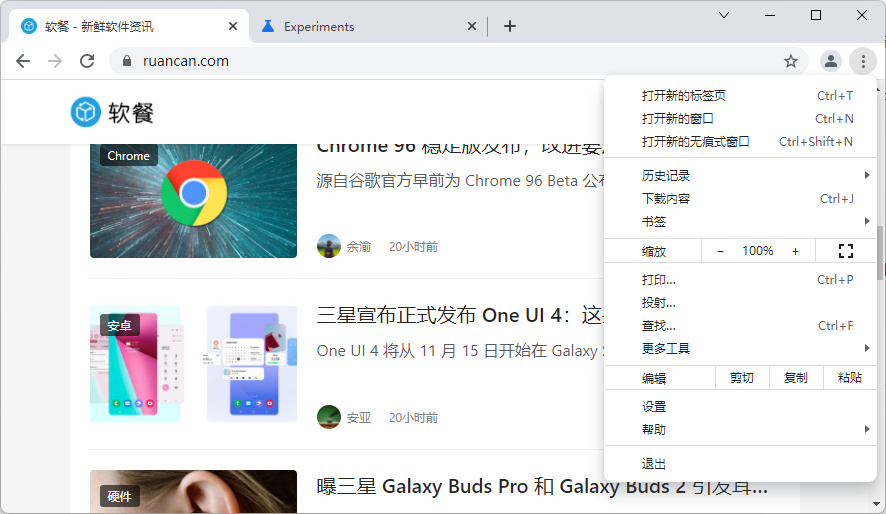Click the 硬件 category tag
886x514 pixels.
(x=119, y=496)
